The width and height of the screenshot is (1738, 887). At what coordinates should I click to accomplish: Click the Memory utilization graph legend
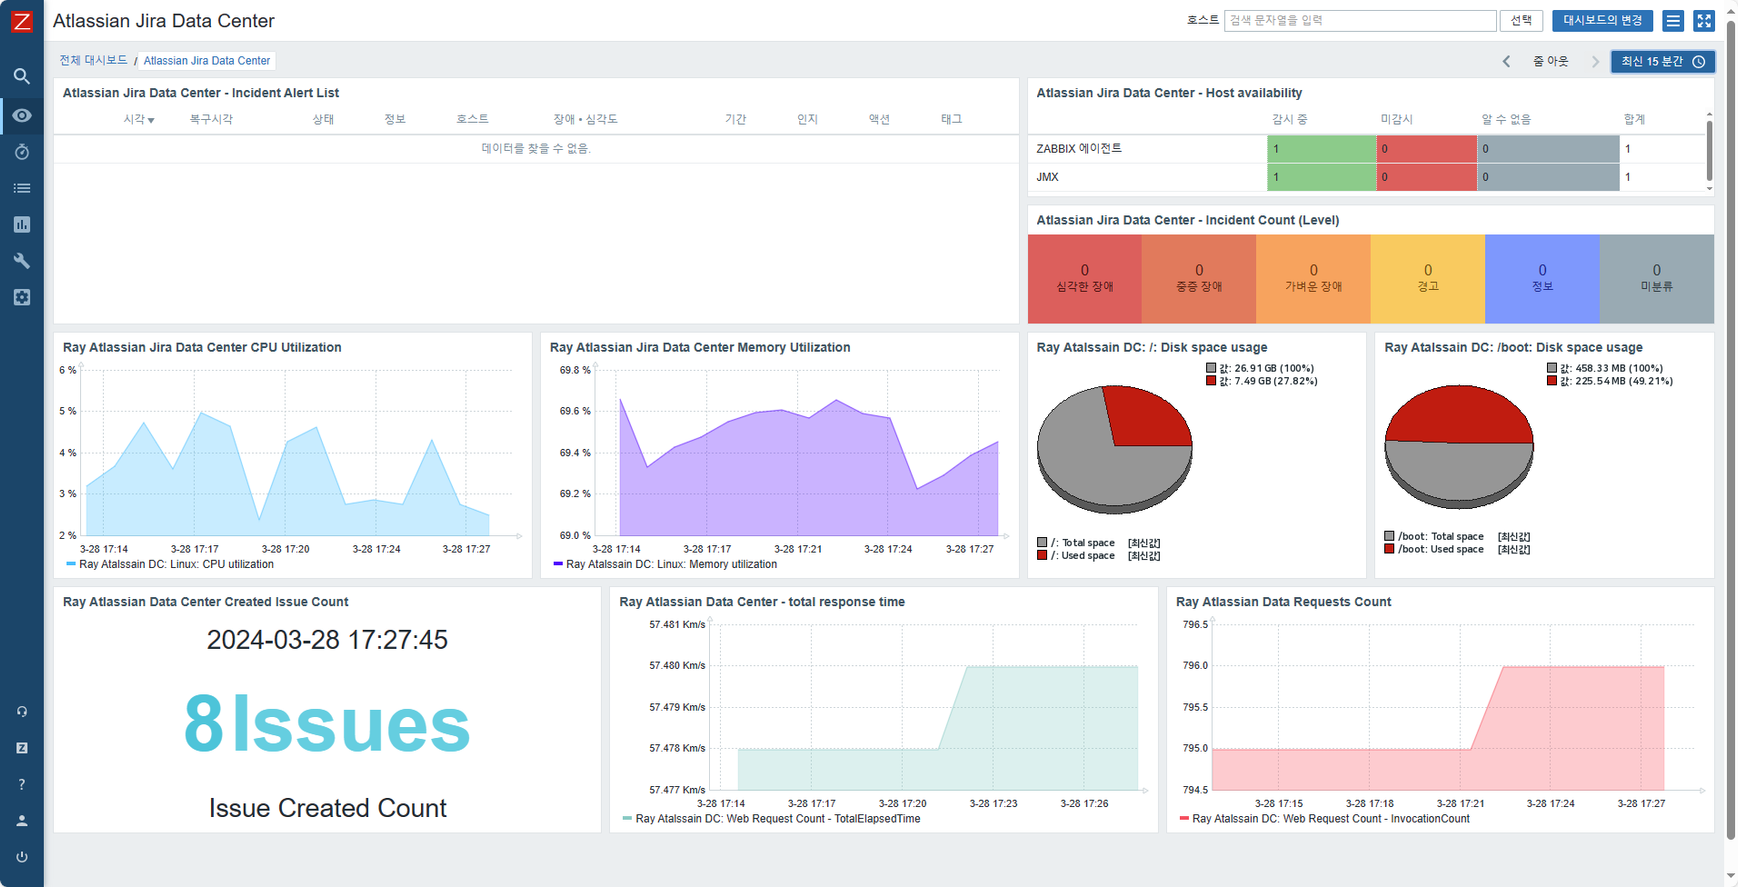click(665, 564)
